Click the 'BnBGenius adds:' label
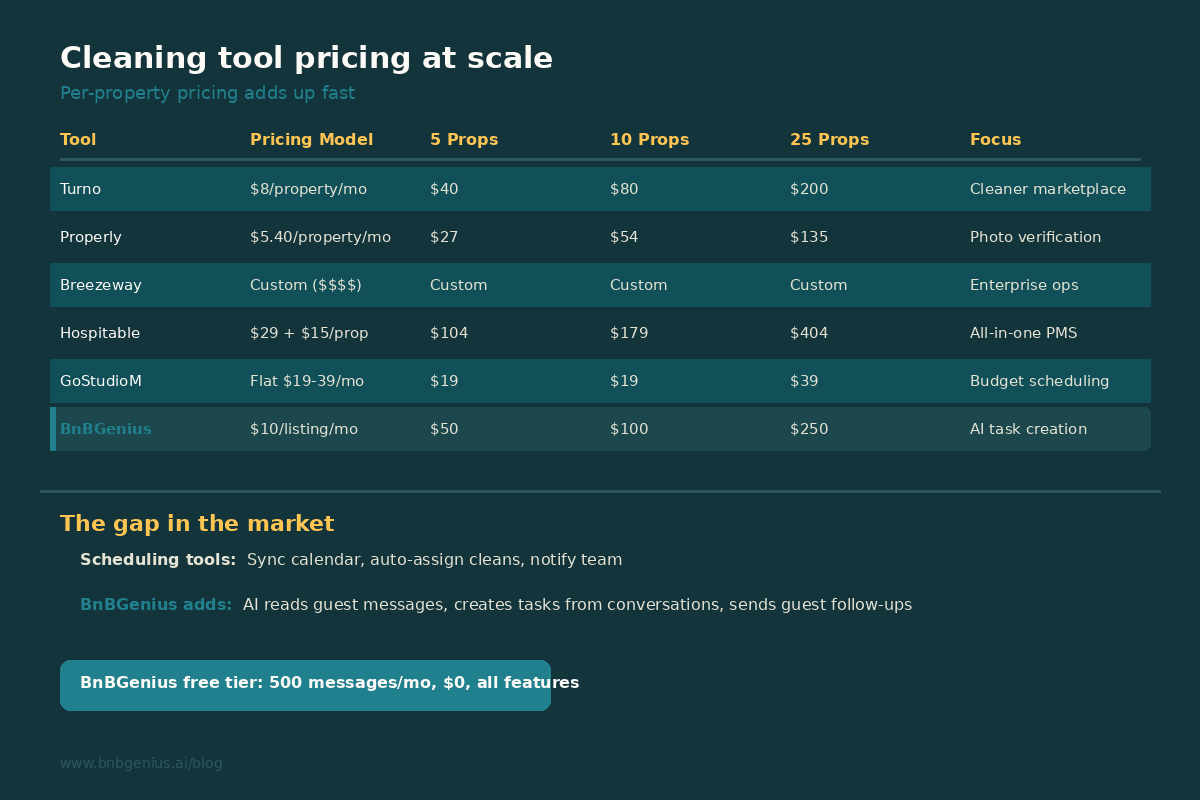The height and width of the screenshot is (800, 1200). coord(156,605)
